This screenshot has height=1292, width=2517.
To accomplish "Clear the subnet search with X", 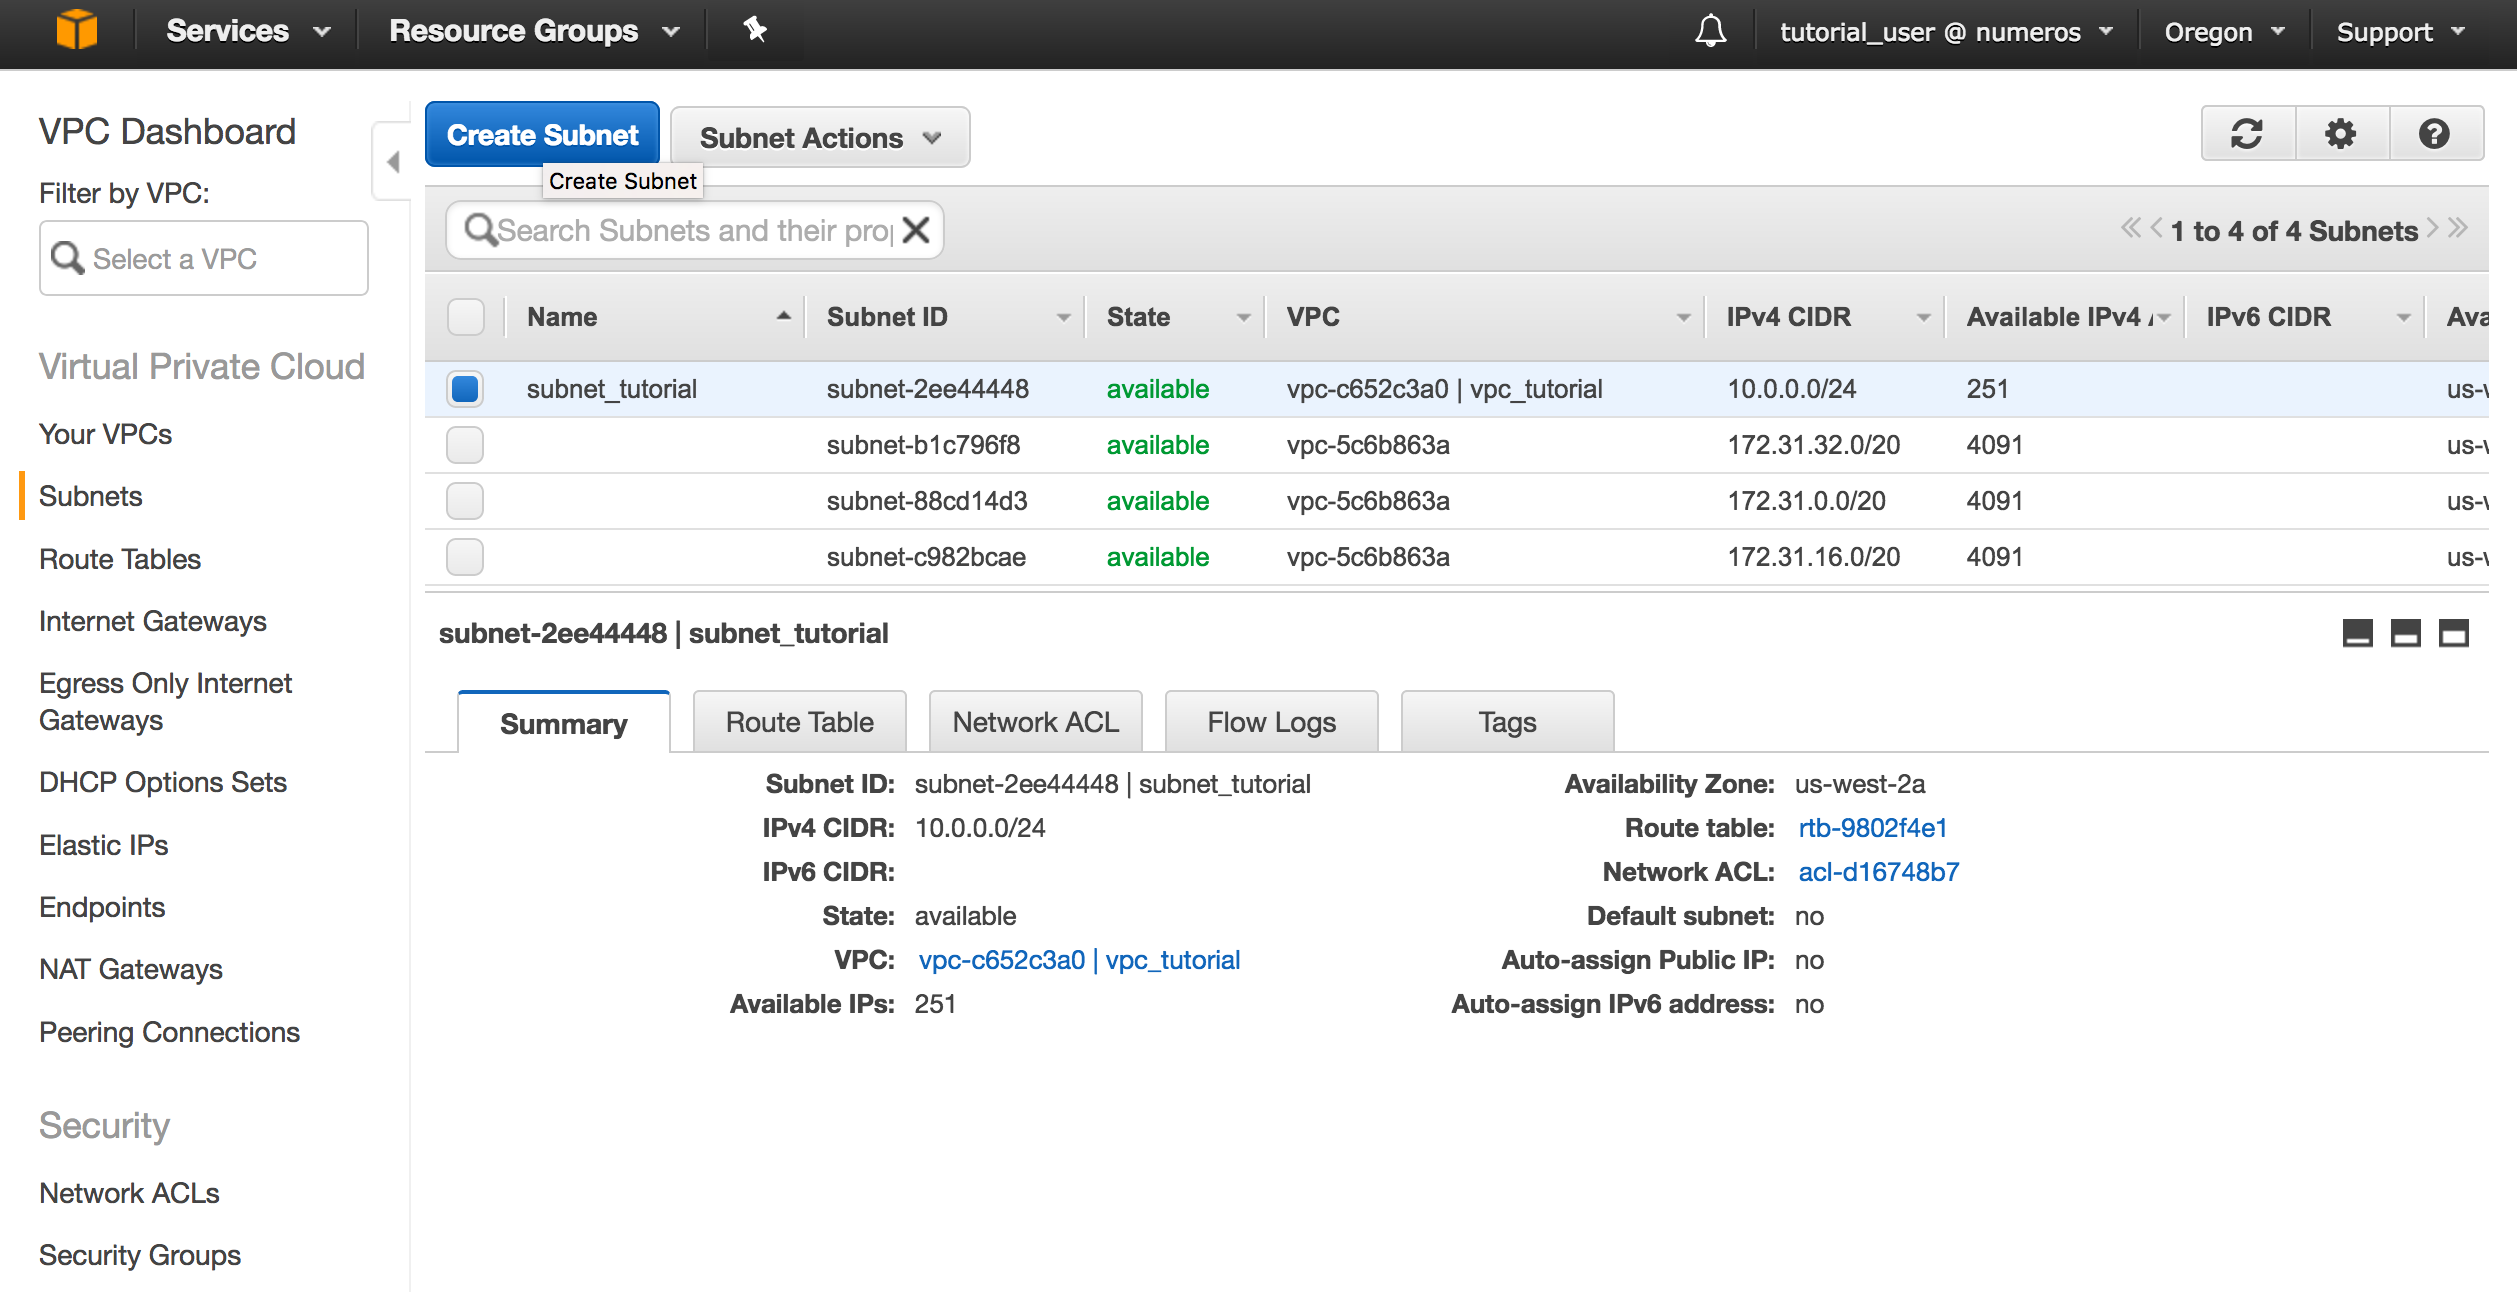I will pos(916,230).
